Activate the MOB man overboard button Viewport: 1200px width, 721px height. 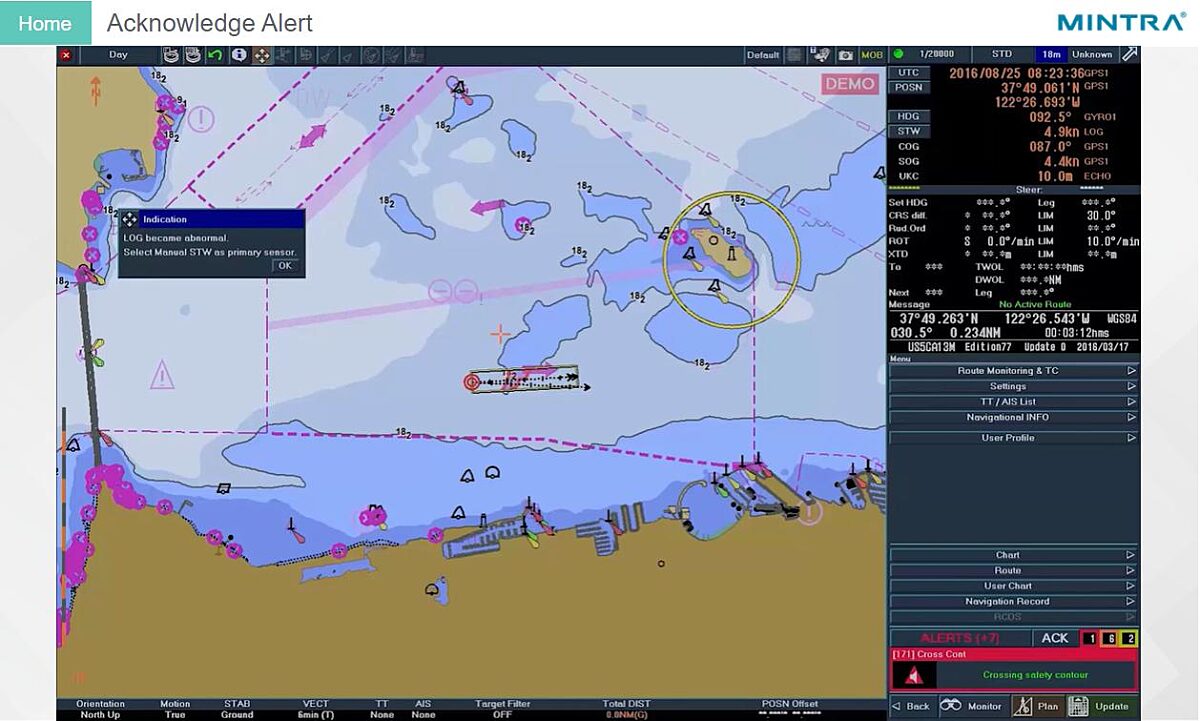872,55
